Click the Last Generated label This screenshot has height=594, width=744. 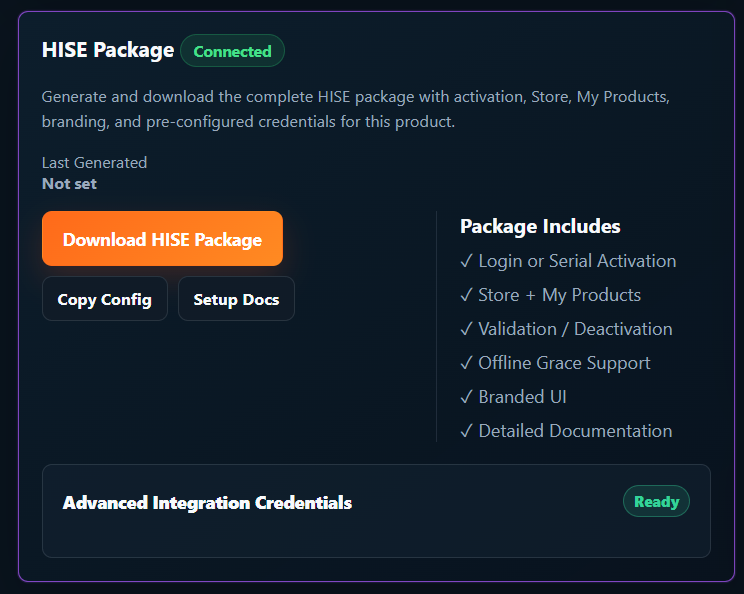[x=94, y=163]
